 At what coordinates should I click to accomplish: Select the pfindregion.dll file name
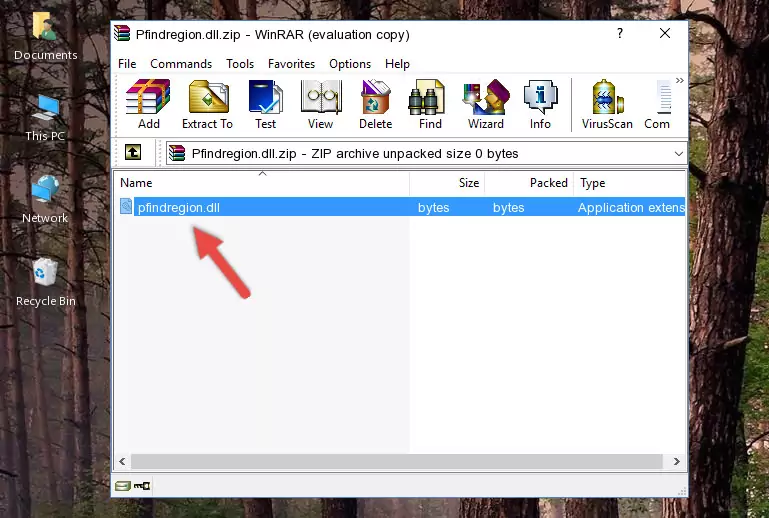[x=179, y=207]
